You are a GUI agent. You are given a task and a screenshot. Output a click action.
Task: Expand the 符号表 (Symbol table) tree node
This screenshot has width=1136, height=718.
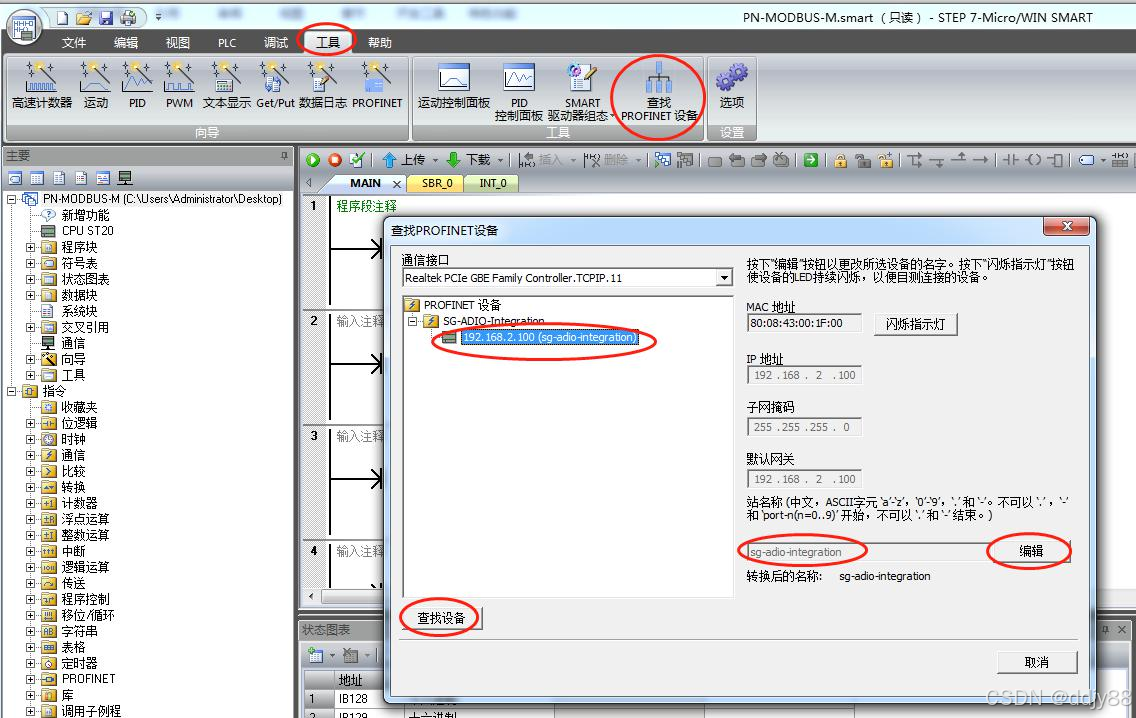30,263
